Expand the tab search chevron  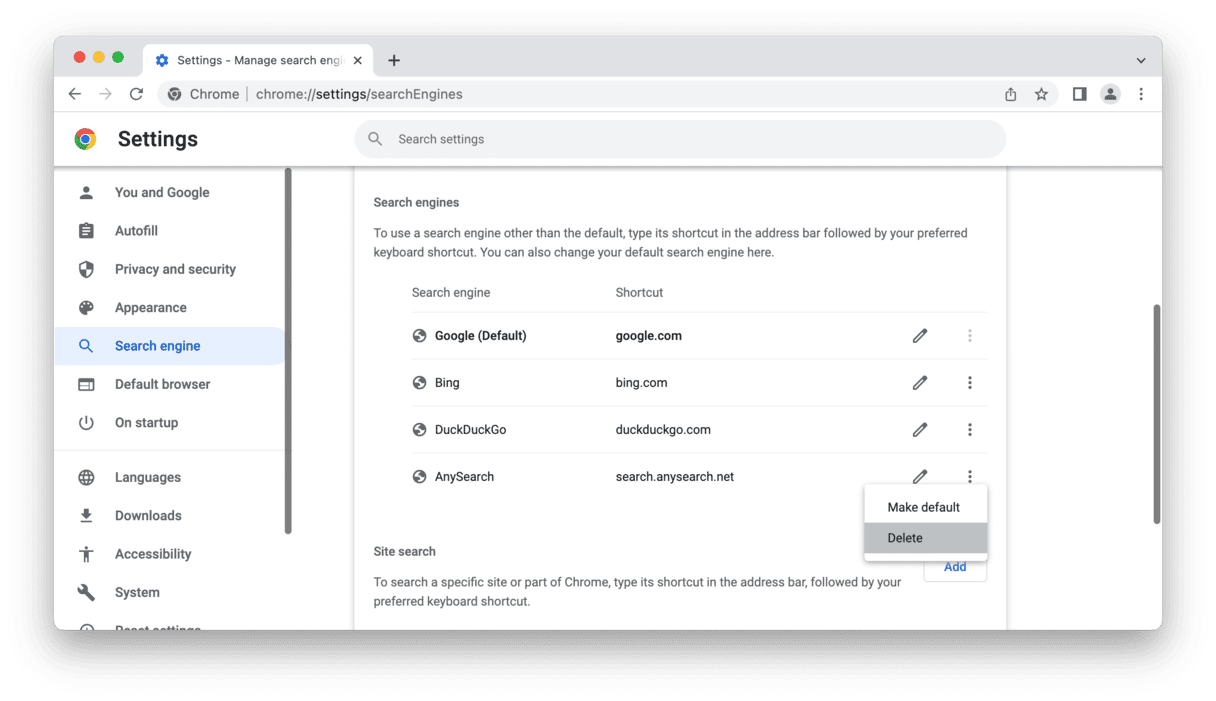tap(1140, 60)
